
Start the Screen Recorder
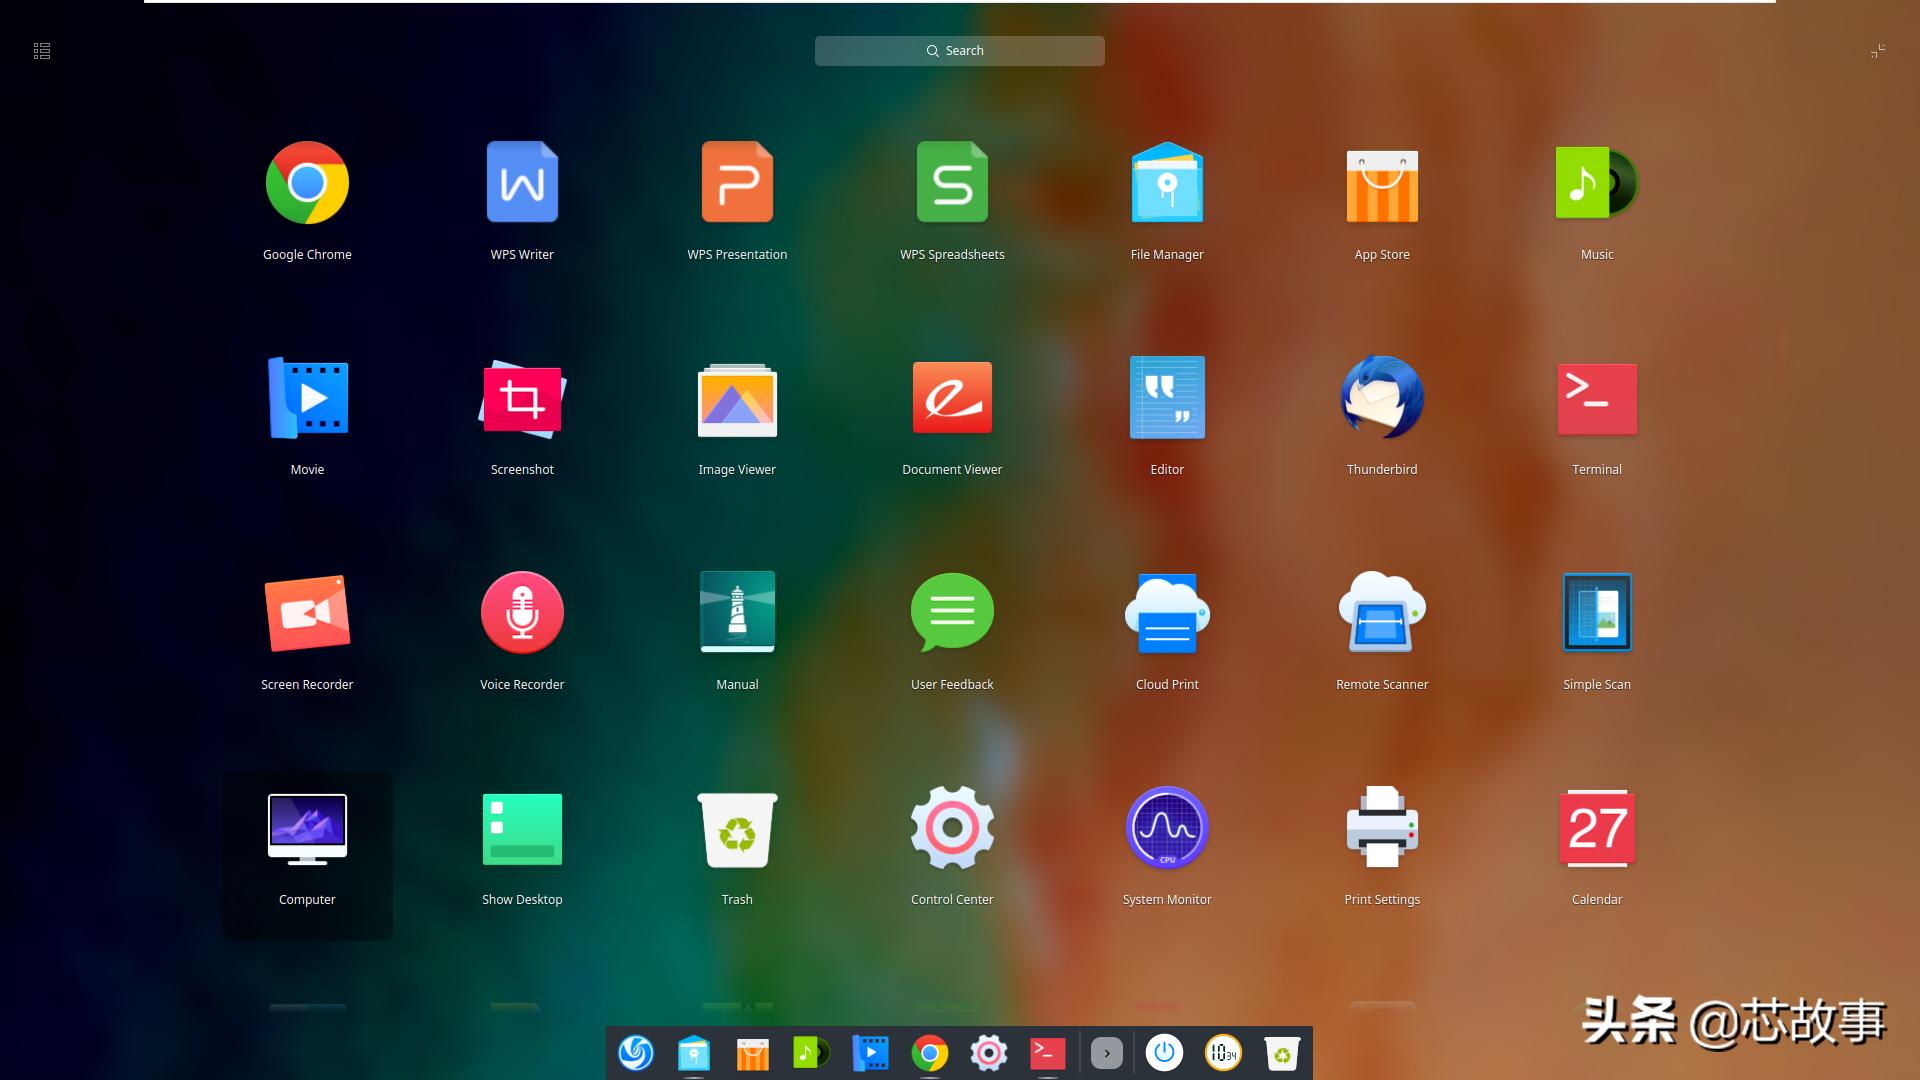tap(307, 613)
